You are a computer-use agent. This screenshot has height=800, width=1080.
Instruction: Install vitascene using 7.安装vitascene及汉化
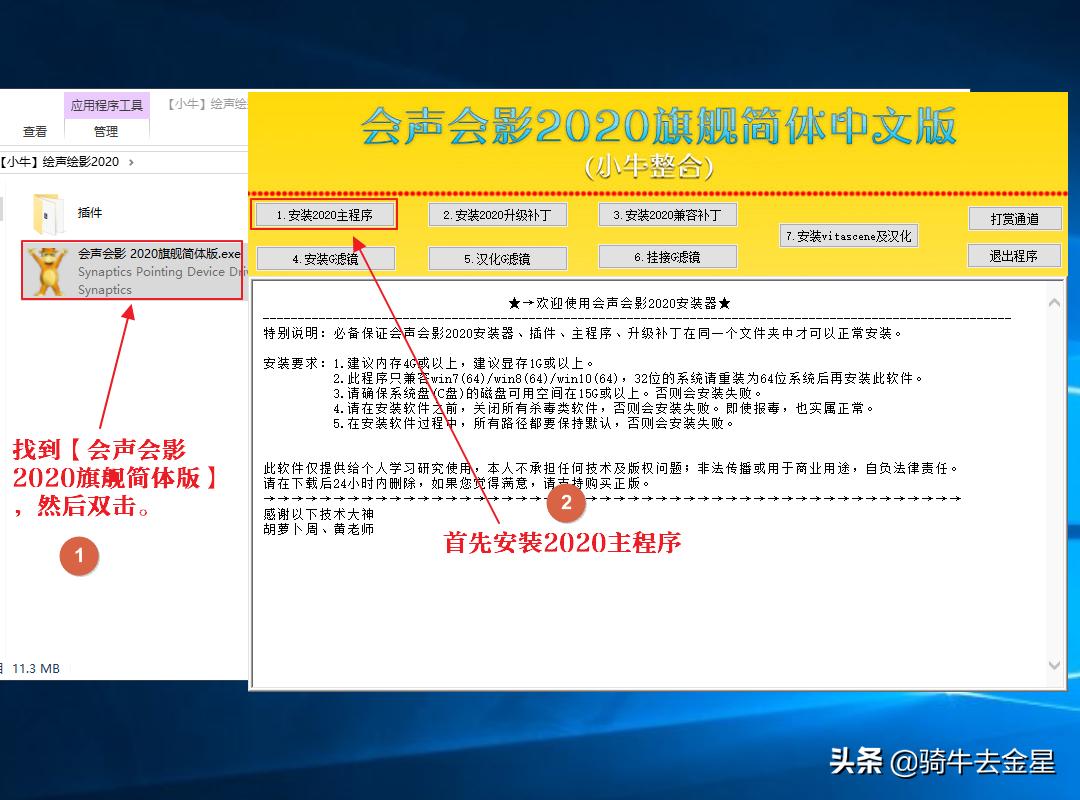pyautogui.click(x=849, y=235)
